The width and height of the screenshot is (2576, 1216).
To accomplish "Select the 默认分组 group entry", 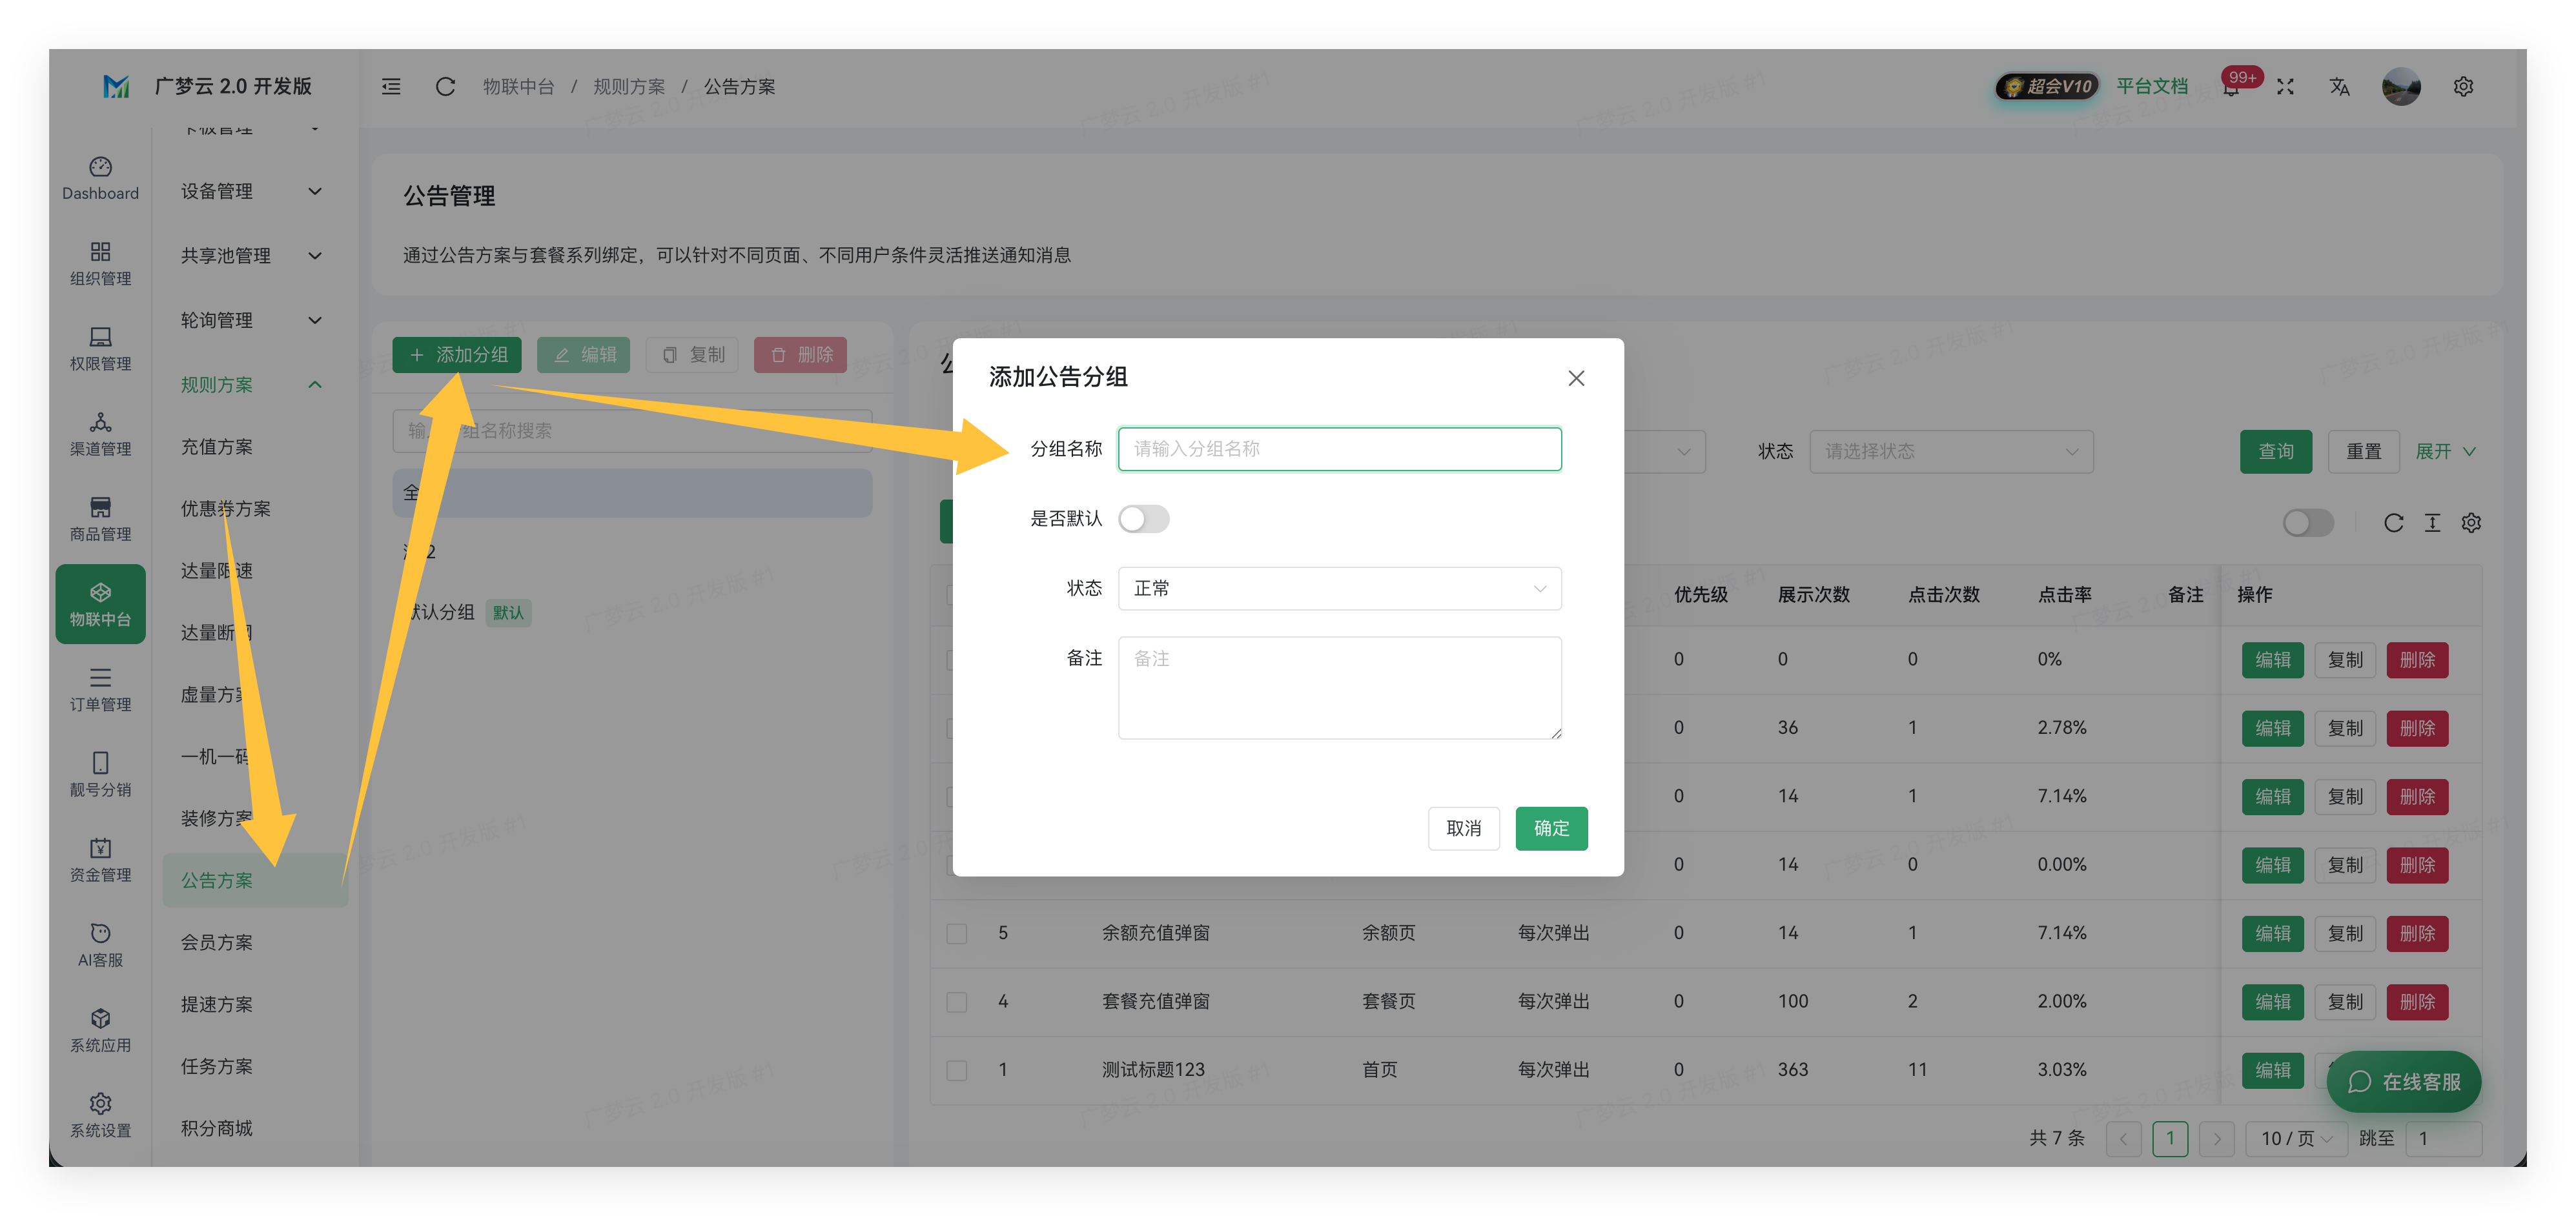I will (632, 612).
